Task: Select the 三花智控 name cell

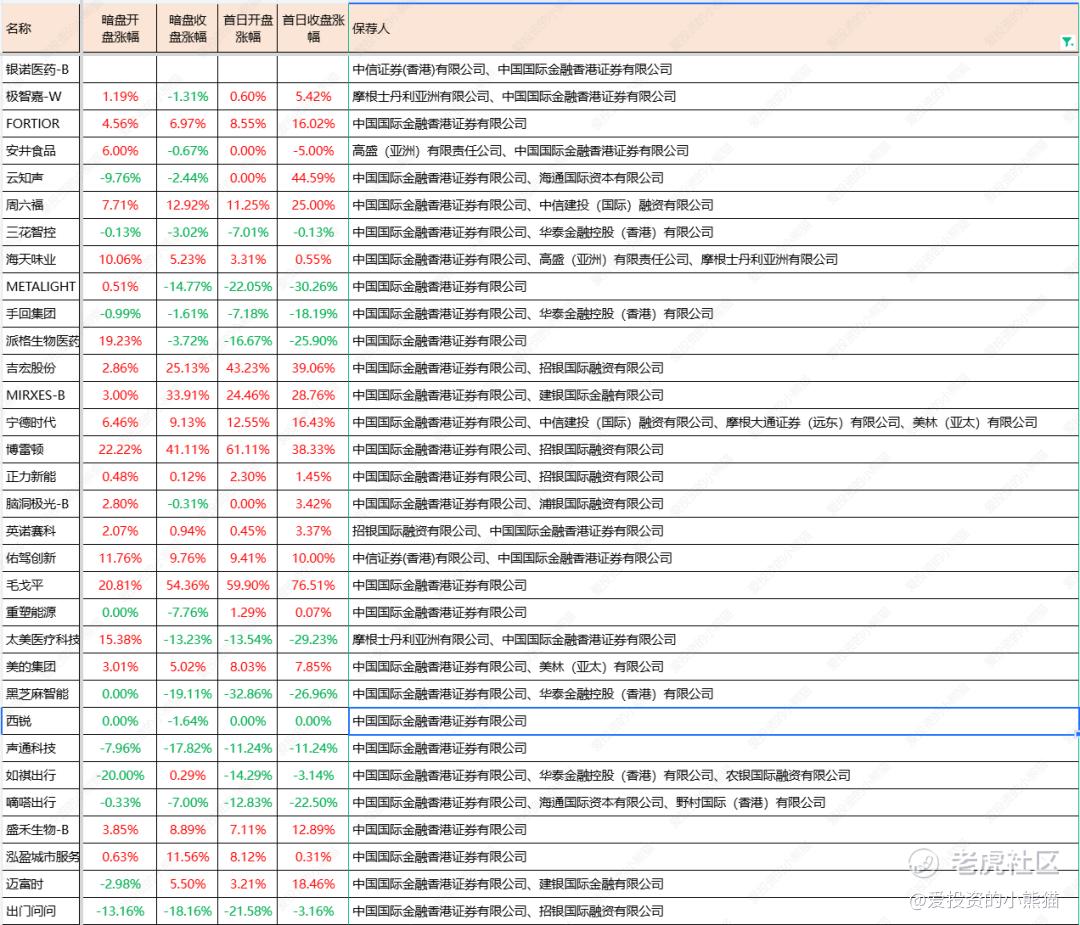Action: [41, 232]
